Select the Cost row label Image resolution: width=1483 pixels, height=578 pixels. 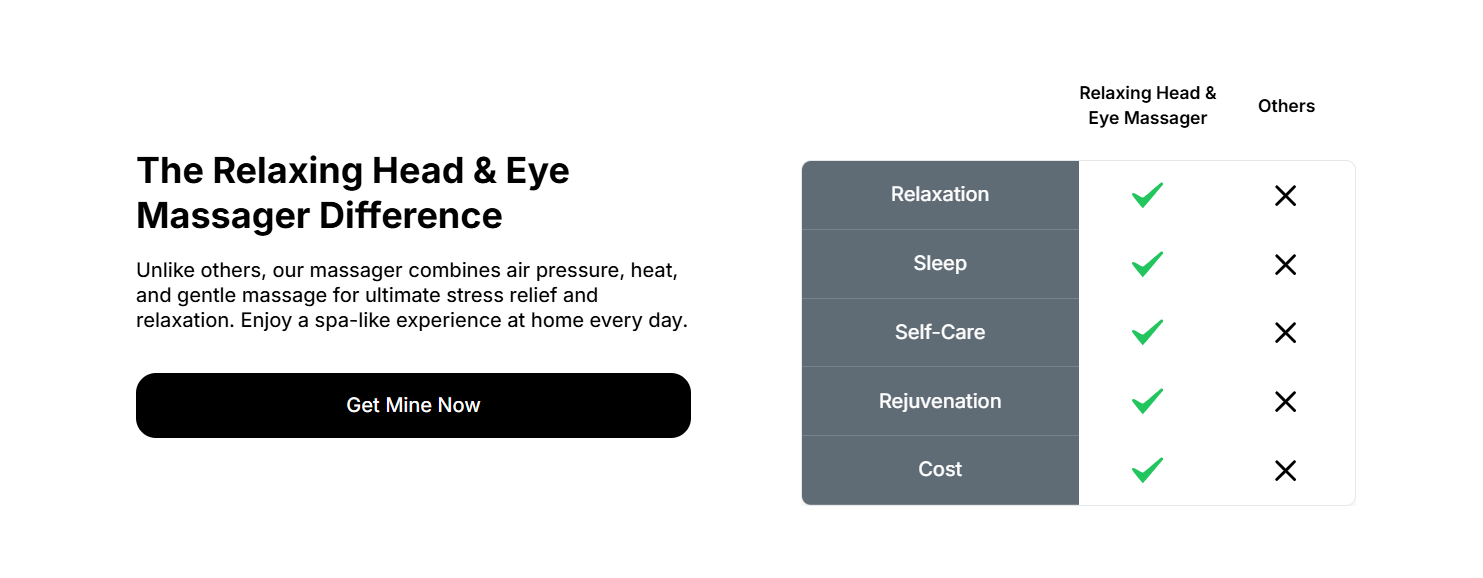click(940, 469)
